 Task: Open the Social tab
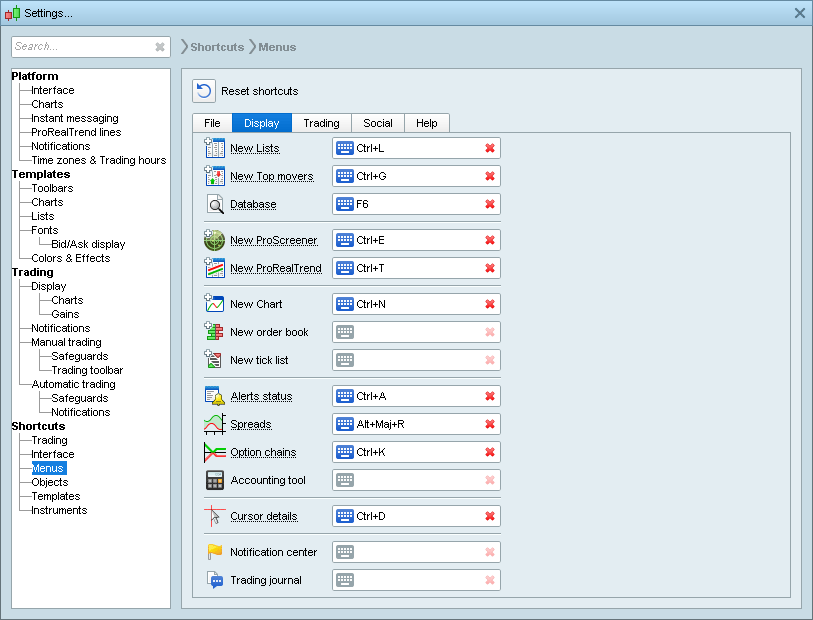pyautogui.click(x=377, y=123)
